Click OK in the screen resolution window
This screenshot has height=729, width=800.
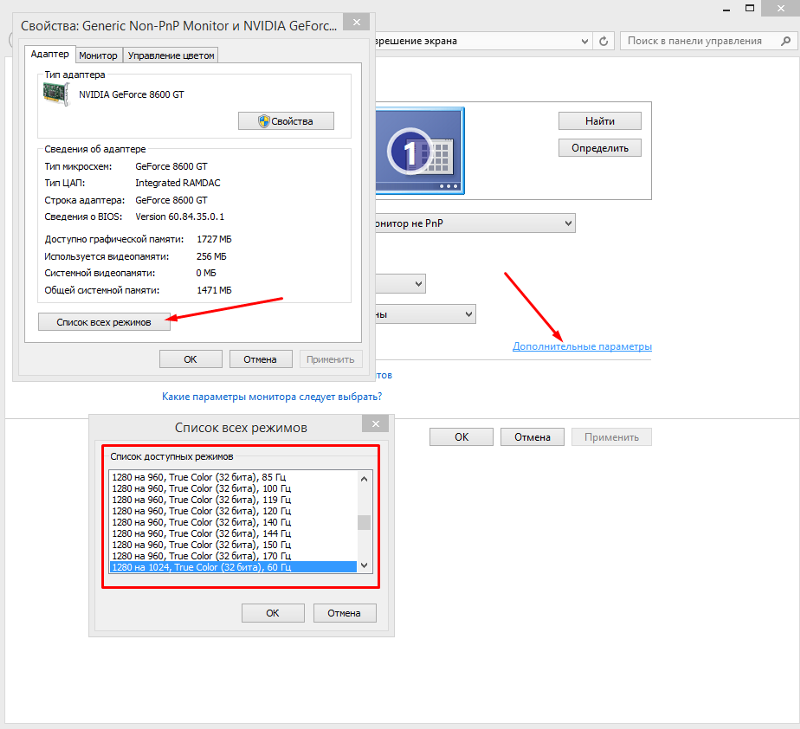tap(461, 437)
